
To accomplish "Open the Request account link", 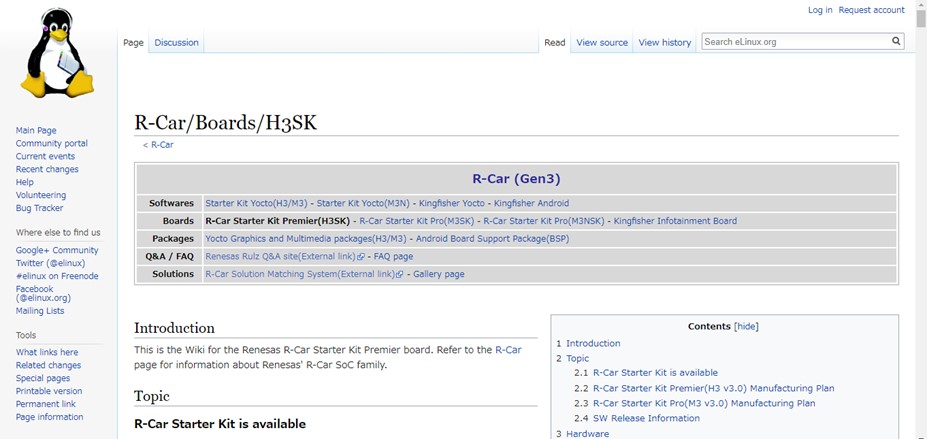I will [x=871, y=10].
